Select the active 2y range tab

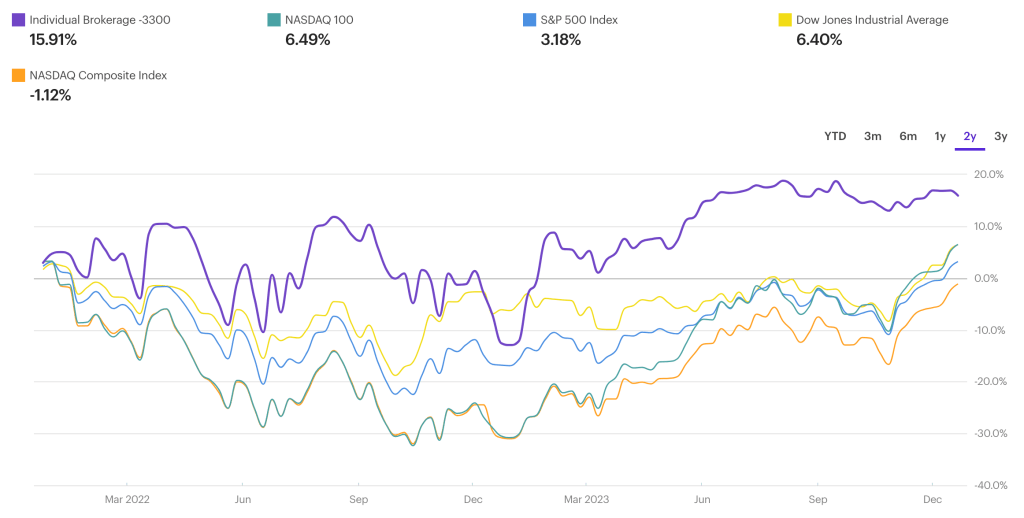970,136
